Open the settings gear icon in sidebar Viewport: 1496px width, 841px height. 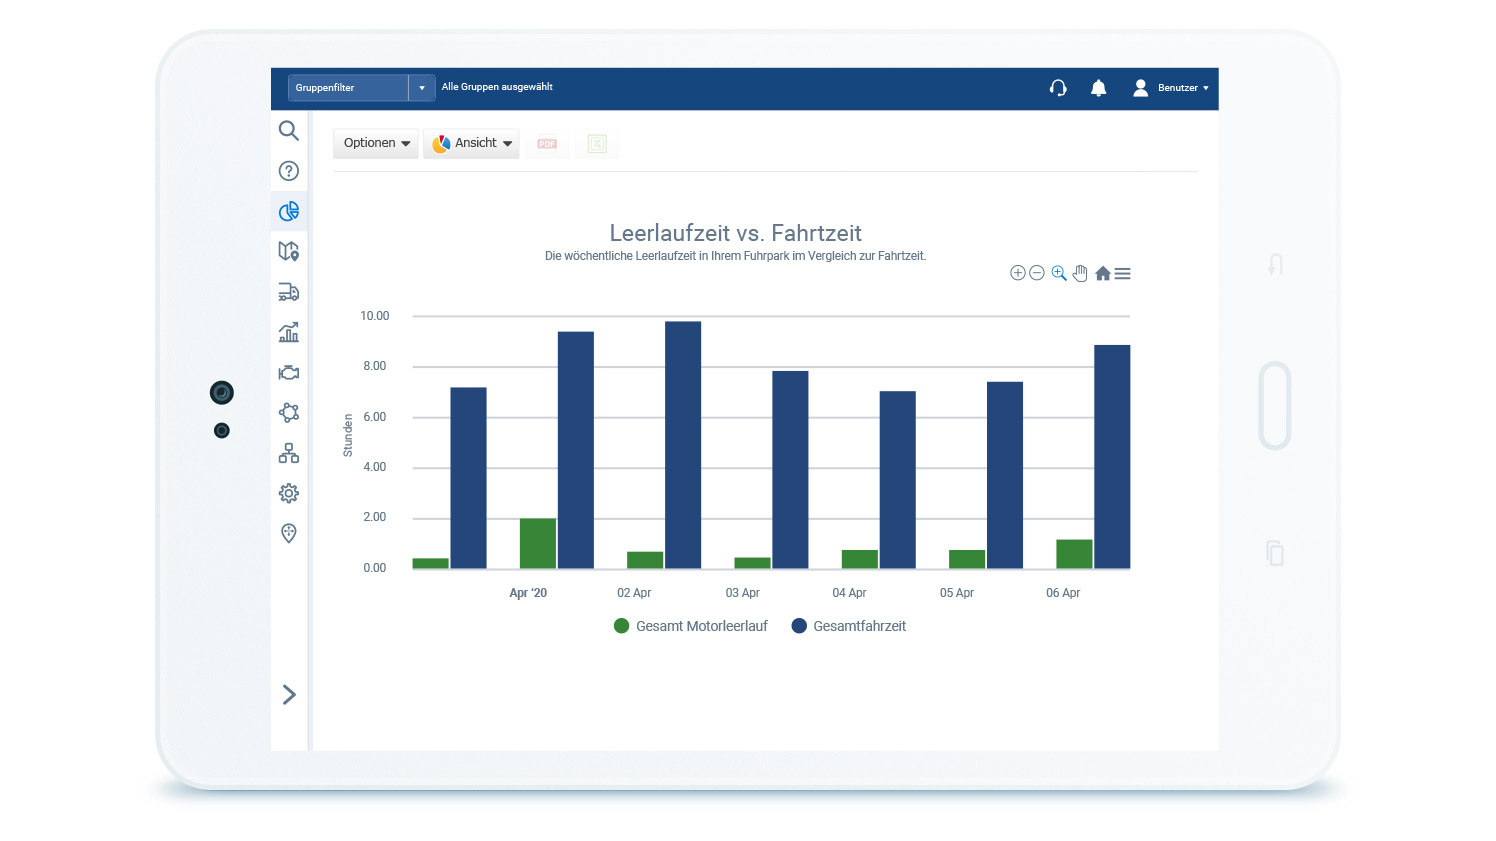tap(288, 493)
